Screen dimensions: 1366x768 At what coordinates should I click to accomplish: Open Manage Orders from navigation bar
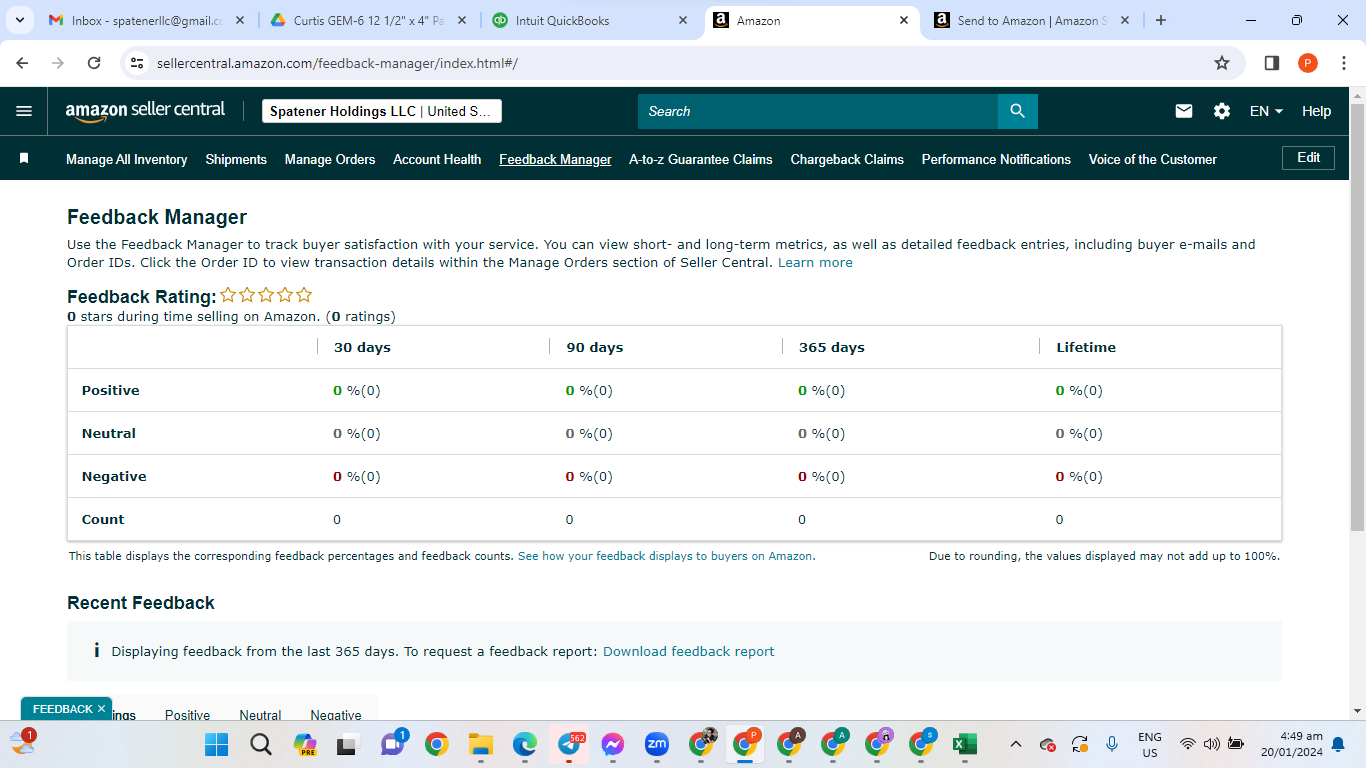point(330,159)
